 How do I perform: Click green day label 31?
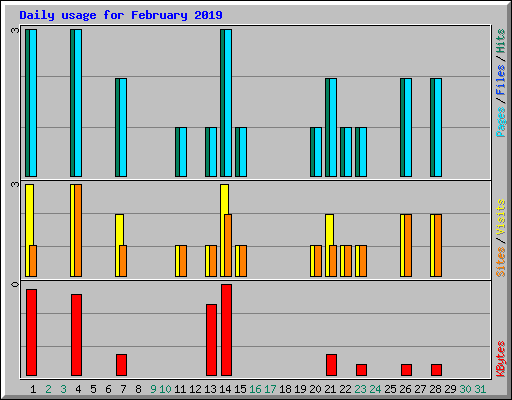480,389
